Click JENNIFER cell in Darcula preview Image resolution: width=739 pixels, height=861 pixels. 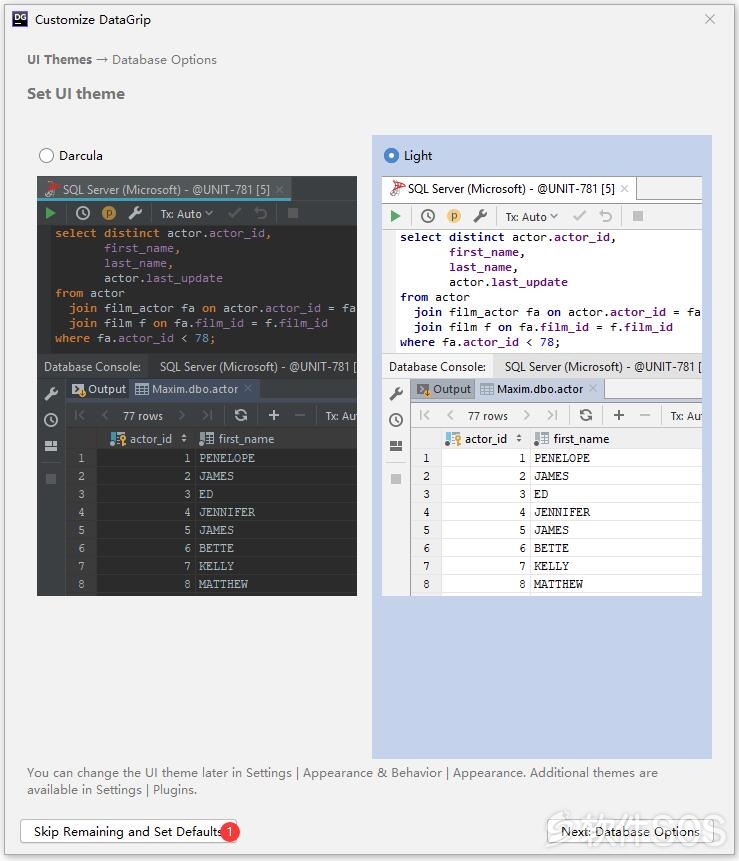227,512
